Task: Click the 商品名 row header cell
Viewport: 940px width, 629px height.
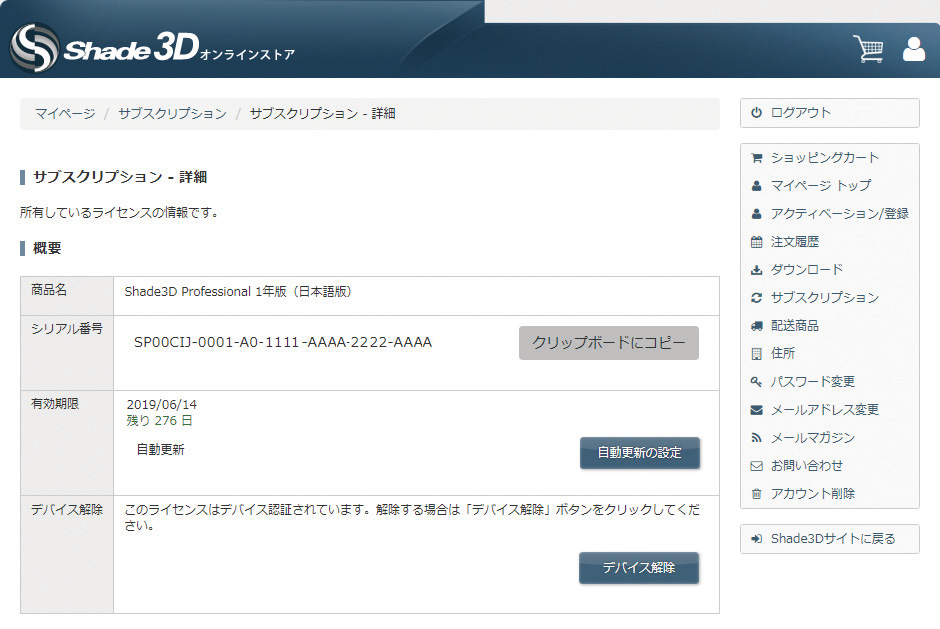Action: tap(67, 296)
